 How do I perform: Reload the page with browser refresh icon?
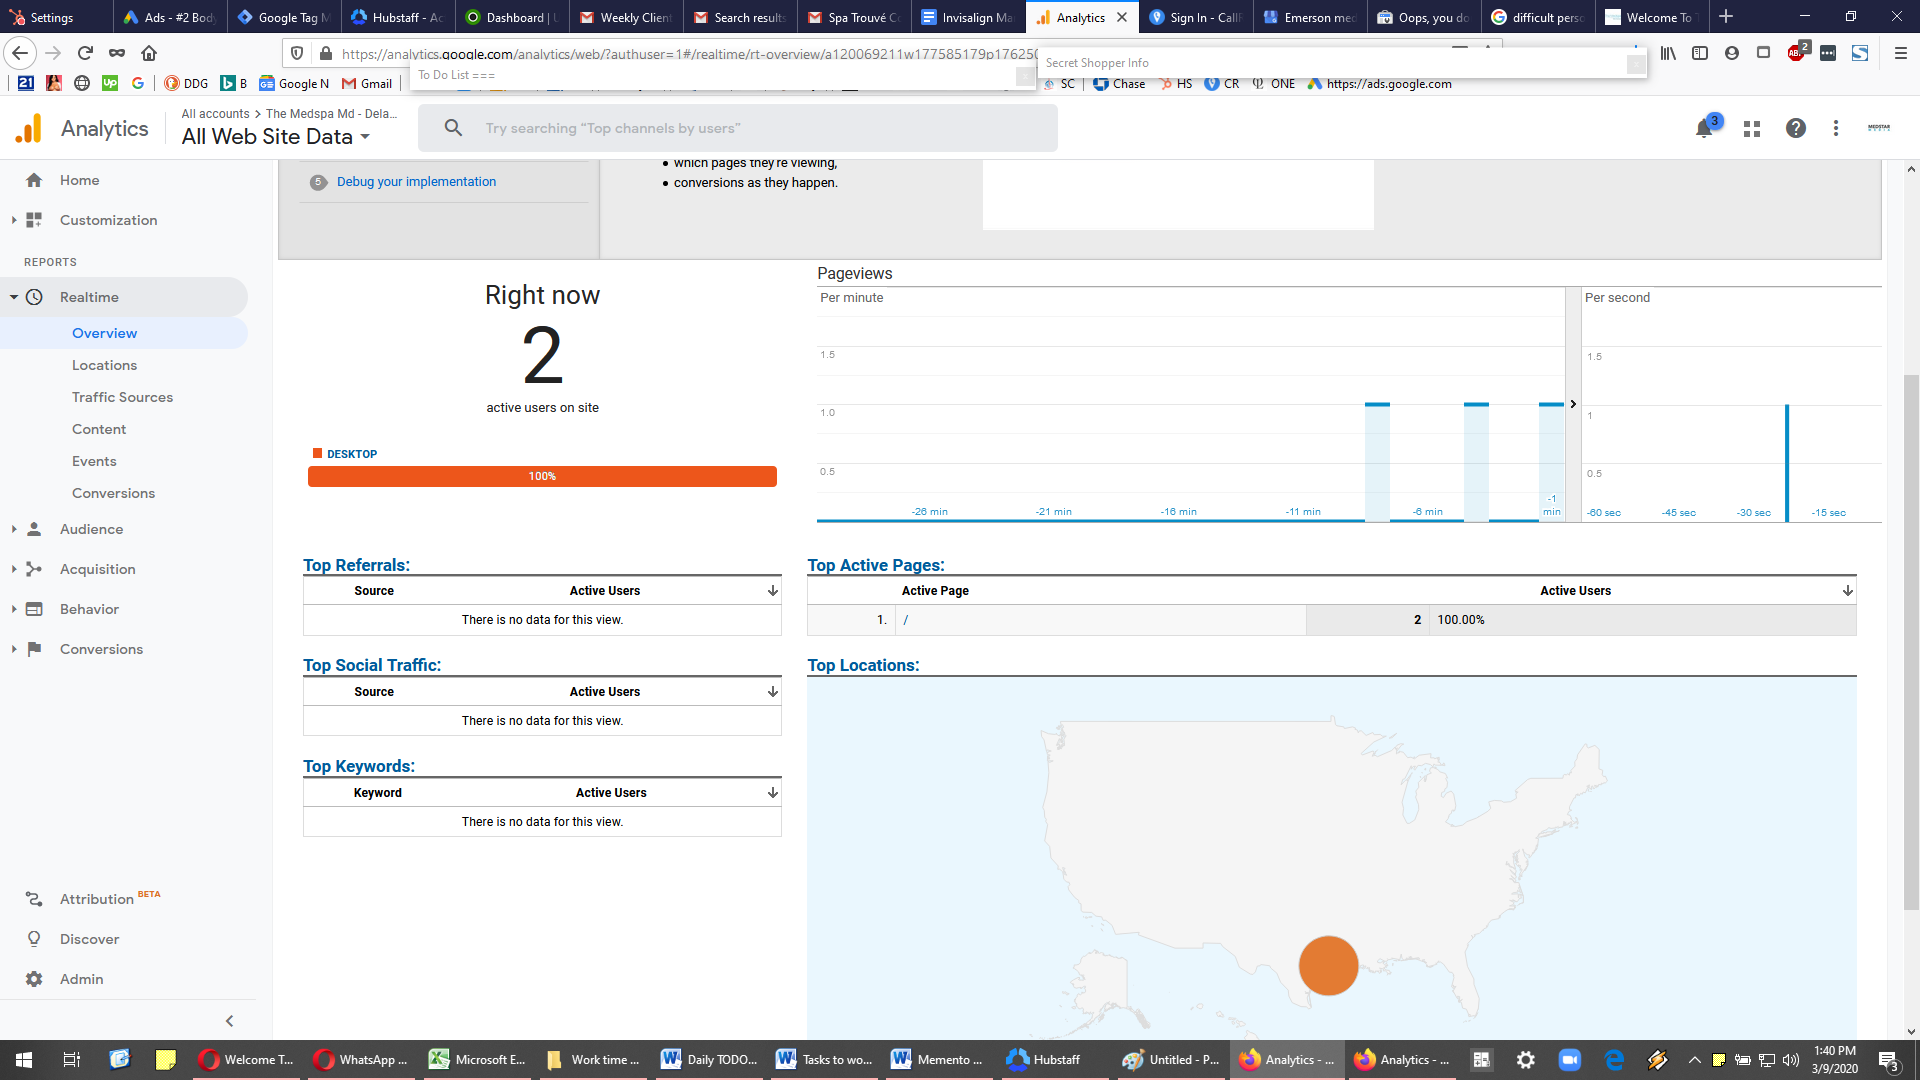pos(85,53)
